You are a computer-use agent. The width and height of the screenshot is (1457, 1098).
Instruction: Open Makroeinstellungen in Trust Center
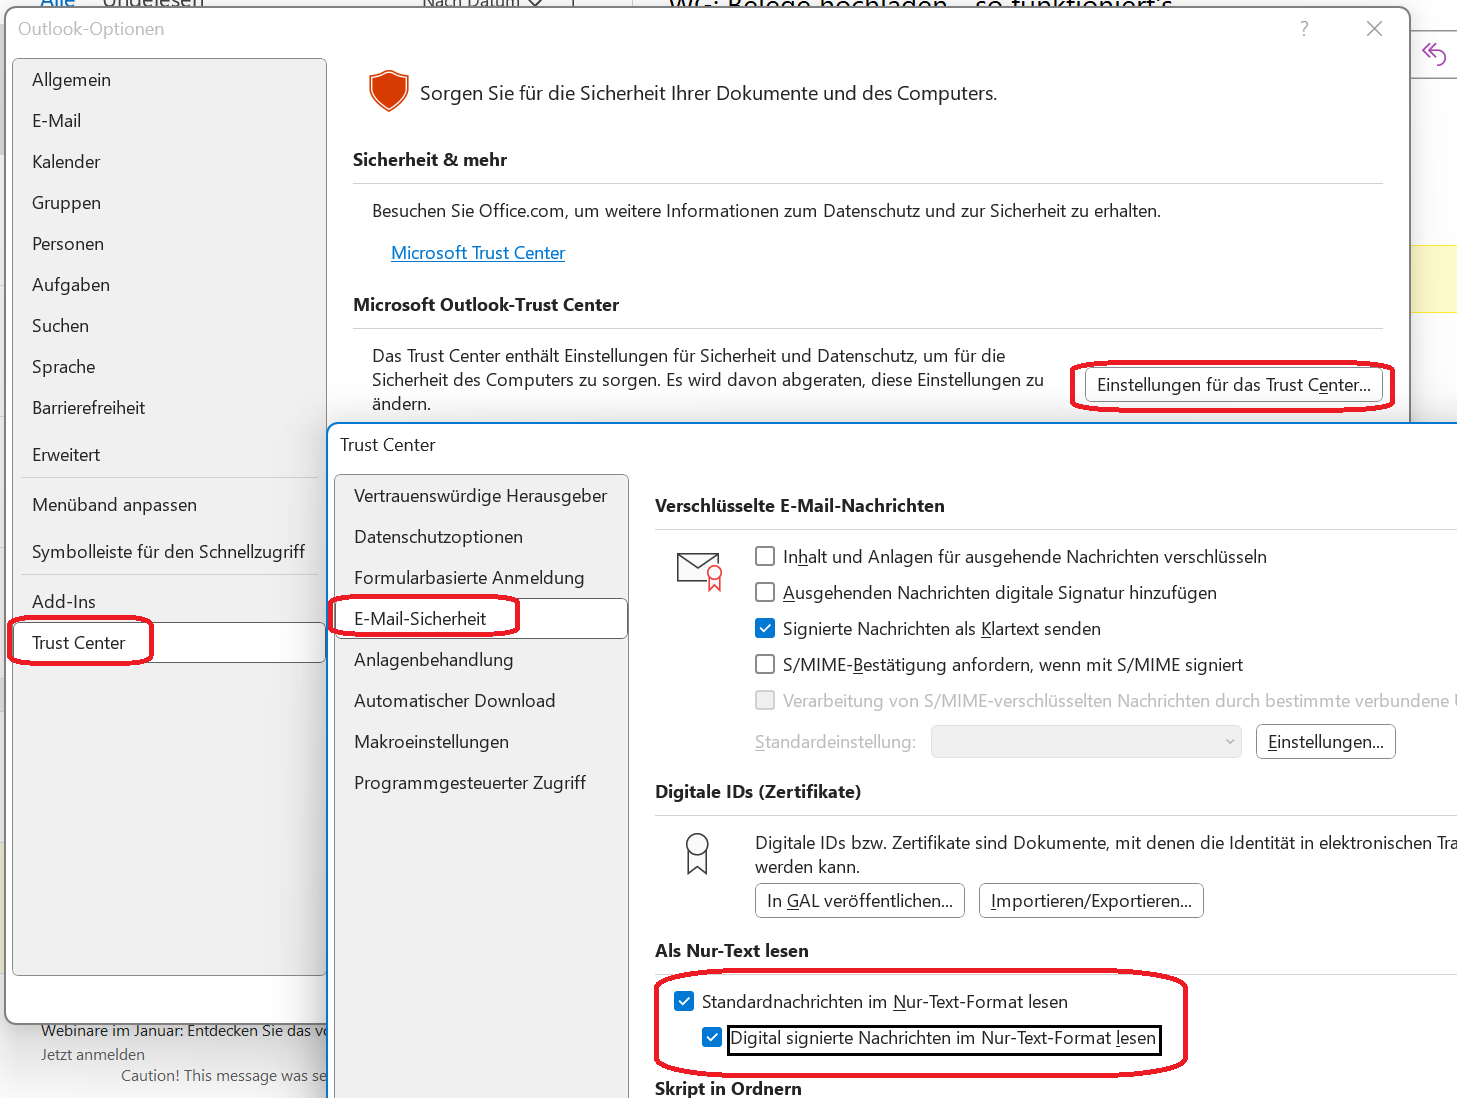[481, 742]
